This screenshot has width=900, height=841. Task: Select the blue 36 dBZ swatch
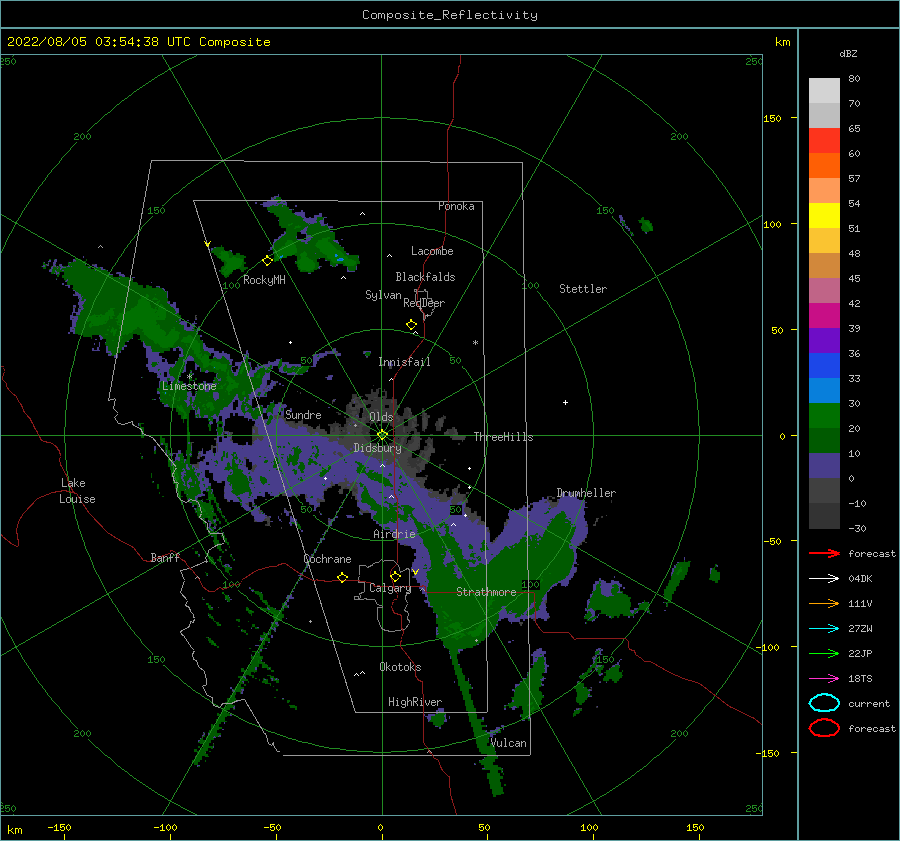pyautogui.click(x=824, y=365)
